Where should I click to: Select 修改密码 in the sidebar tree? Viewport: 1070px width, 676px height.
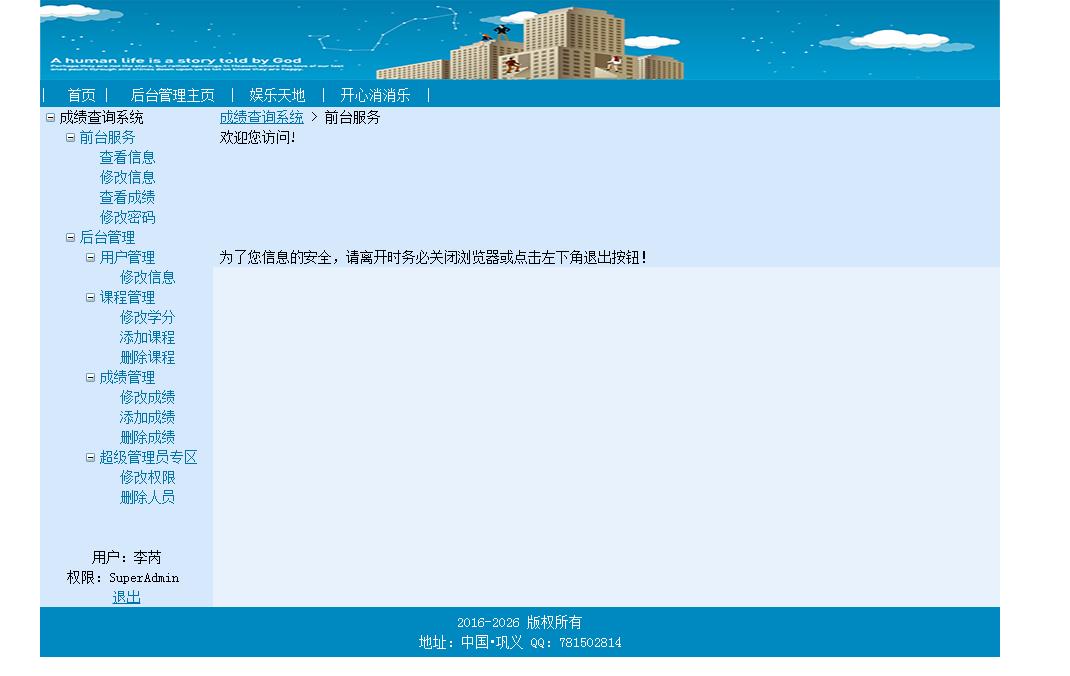coord(128,217)
